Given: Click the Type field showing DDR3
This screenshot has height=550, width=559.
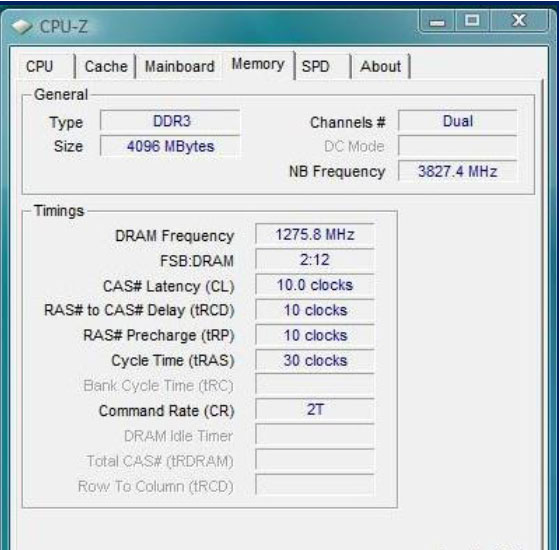Looking at the screenshot, I should [170, 121].
